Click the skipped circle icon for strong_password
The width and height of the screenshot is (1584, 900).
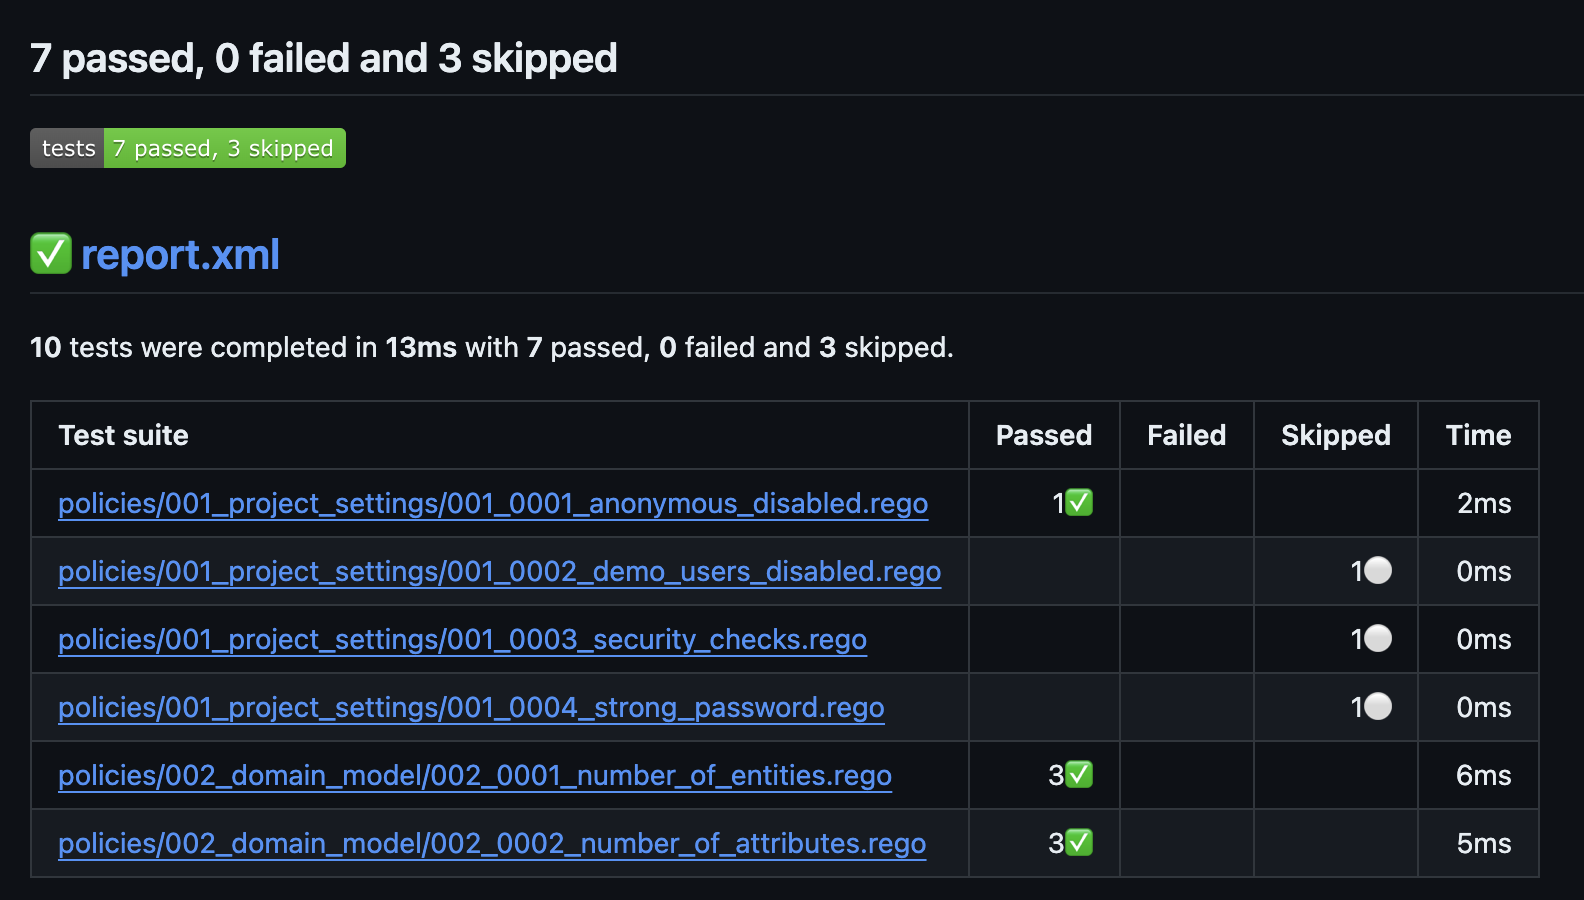(1377, 707)
